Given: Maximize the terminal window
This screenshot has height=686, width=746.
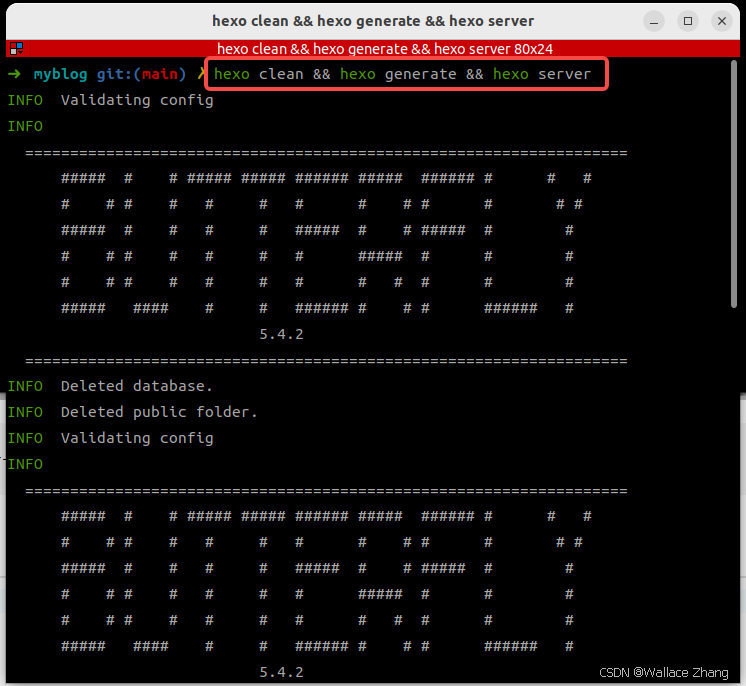Looking at the screenshot, I should click(x=687, y=21).
